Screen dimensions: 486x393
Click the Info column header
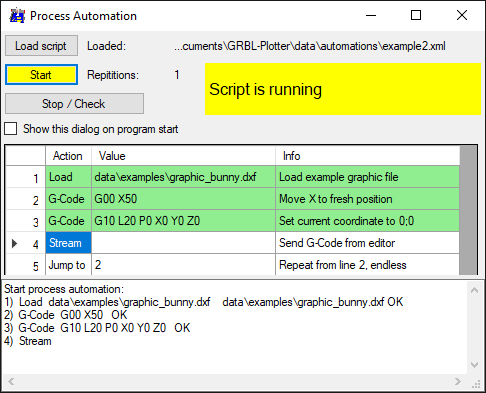point(367,156)
